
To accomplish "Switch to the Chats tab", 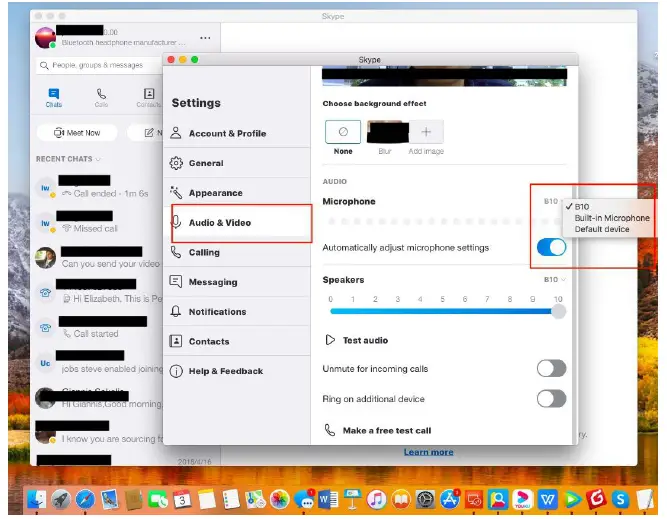I will 54,97.
